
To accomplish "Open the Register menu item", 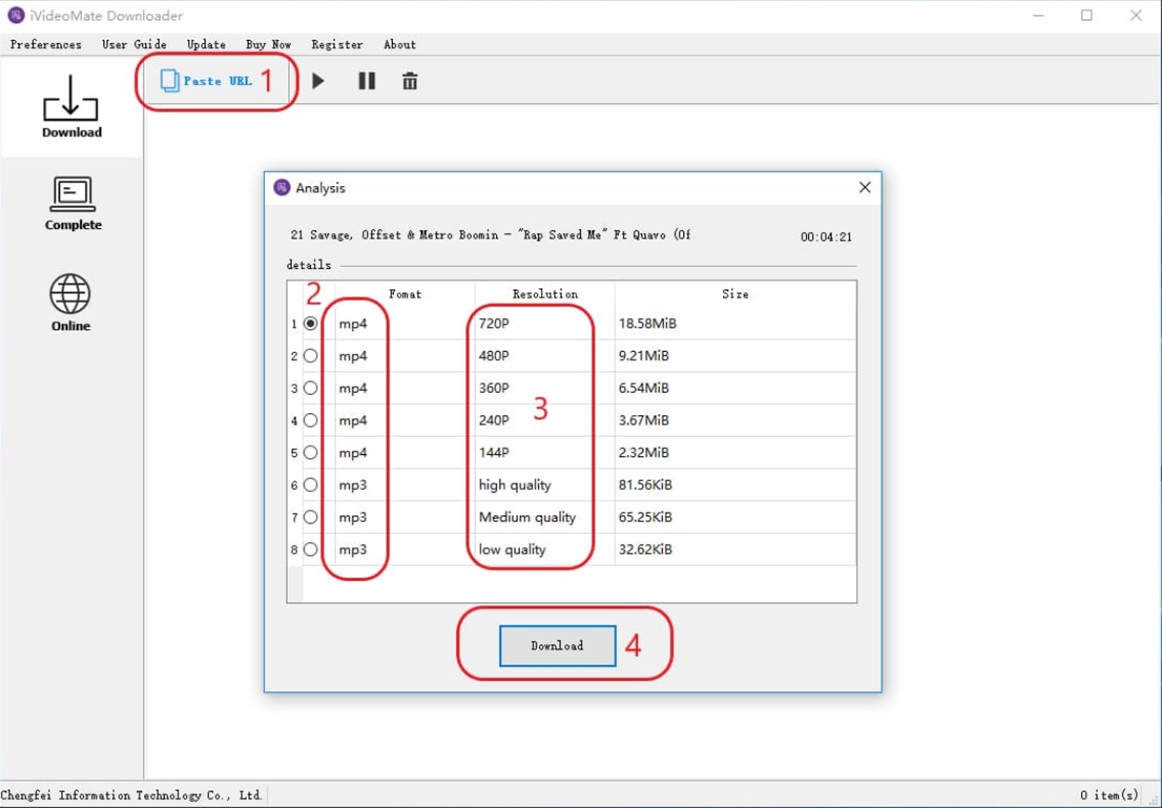I will [337, 44].
